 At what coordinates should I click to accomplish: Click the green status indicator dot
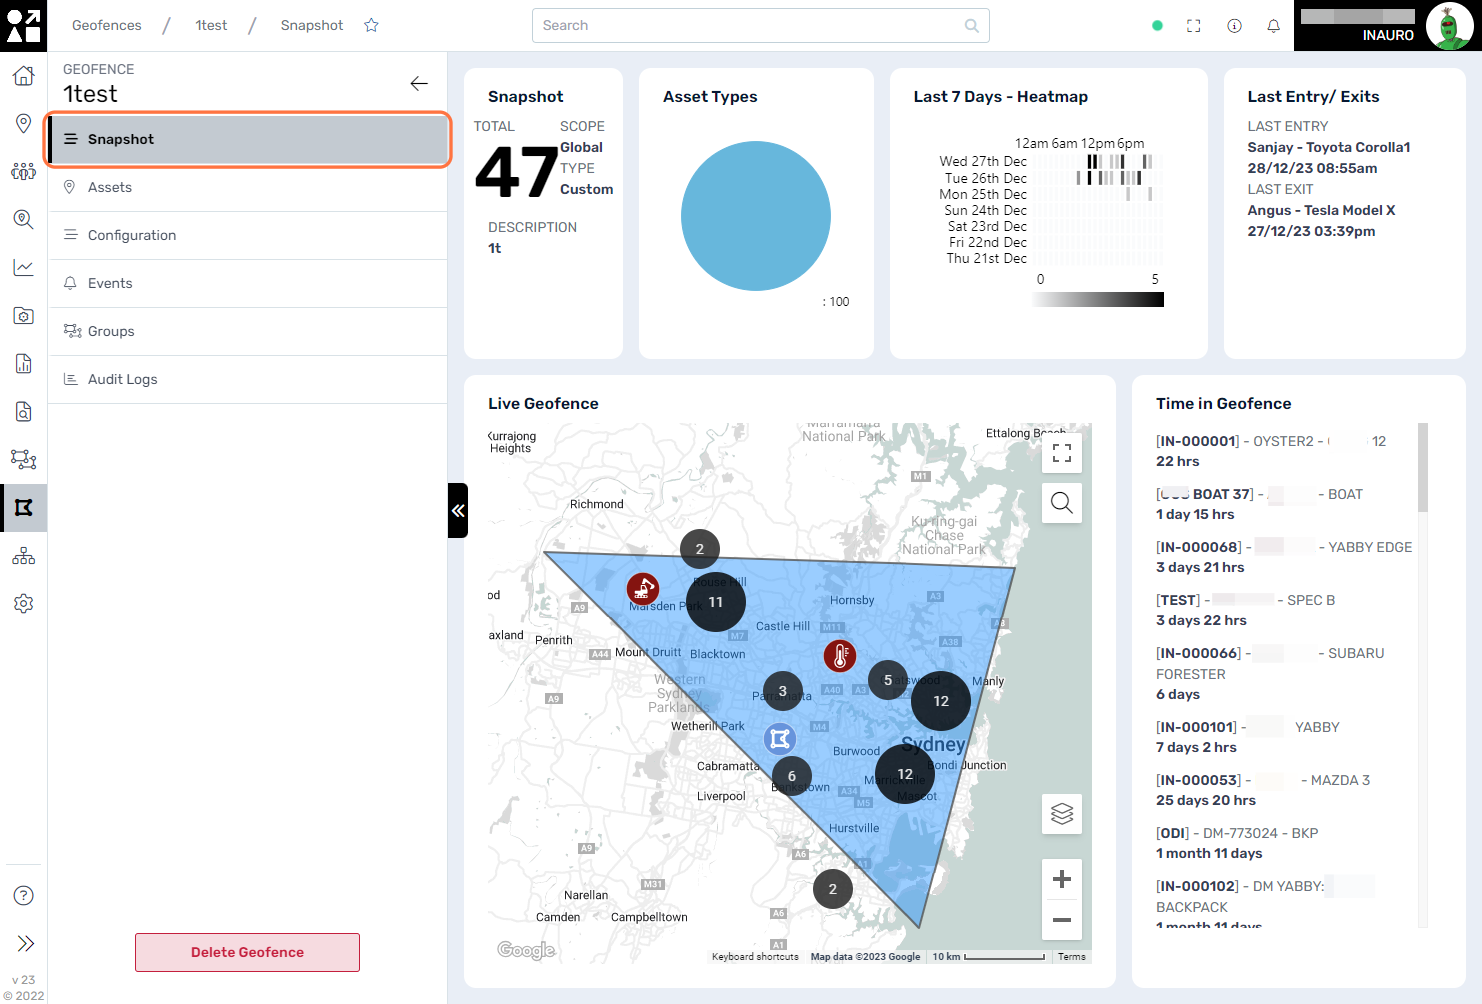(x=1157, y=26)
